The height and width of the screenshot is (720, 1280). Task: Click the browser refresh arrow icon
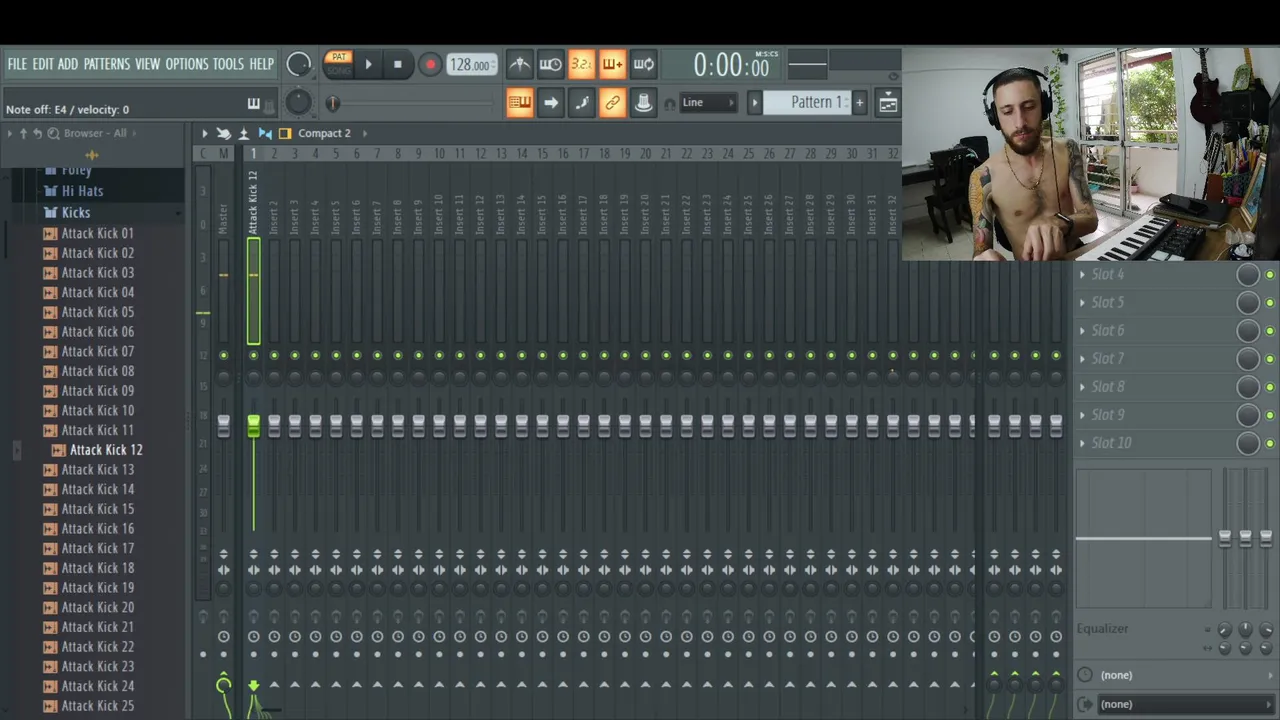click(x=37, y=133)
